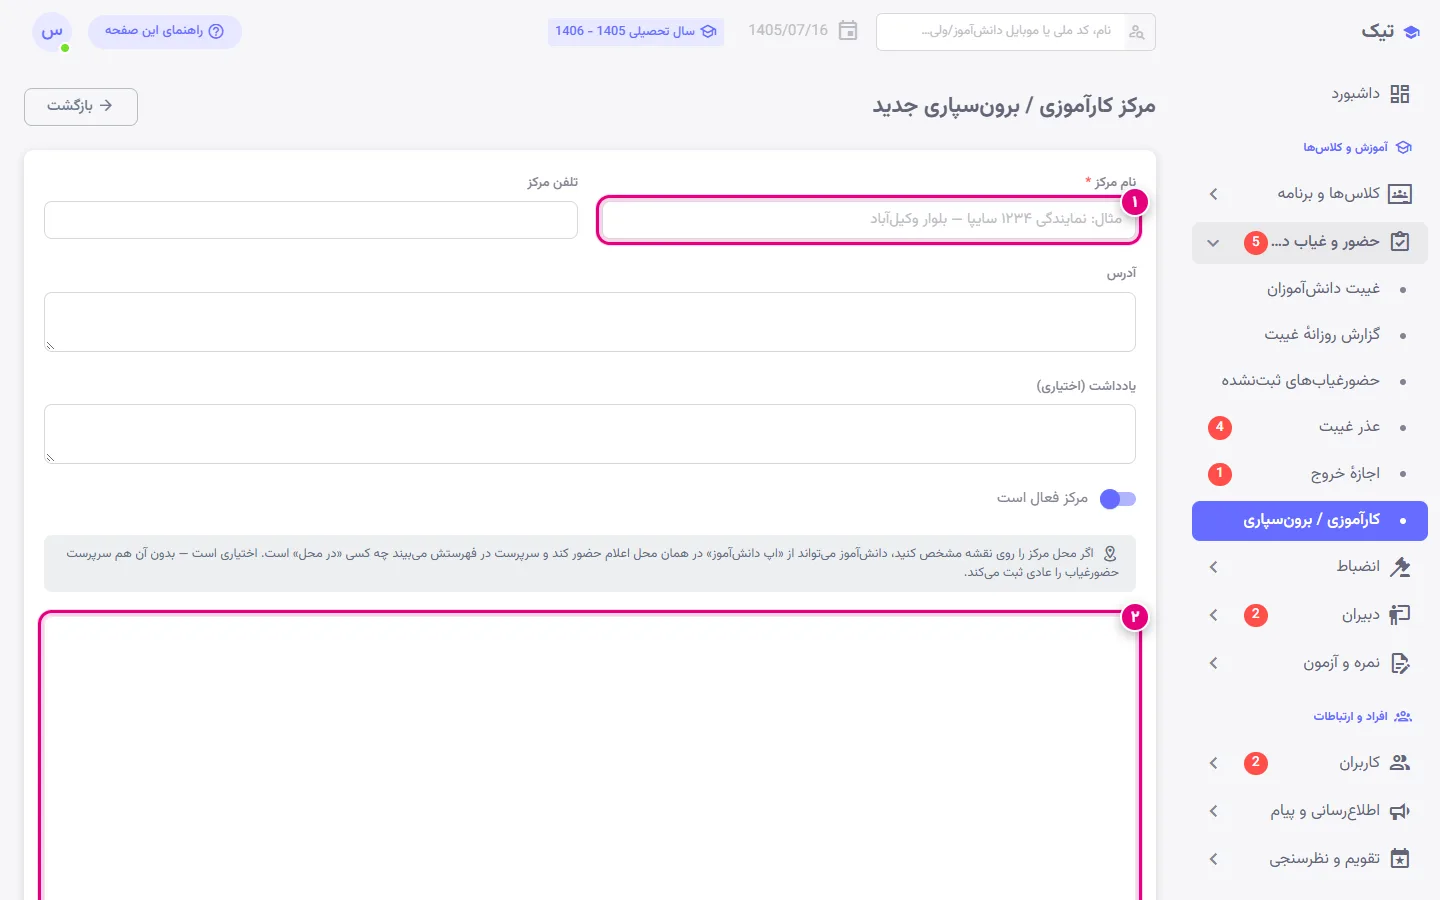
Task: Expand the کاربران menu chevron
Action: click(1213, 763)
